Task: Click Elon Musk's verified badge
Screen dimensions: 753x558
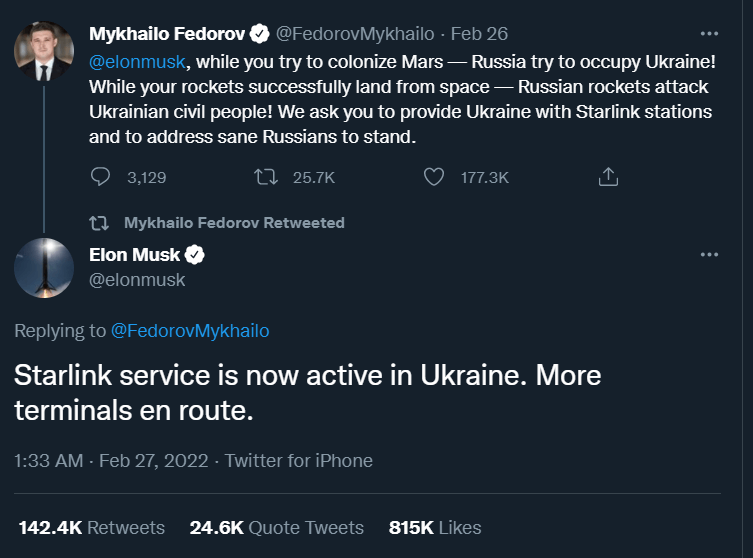Action: point(195,255)
